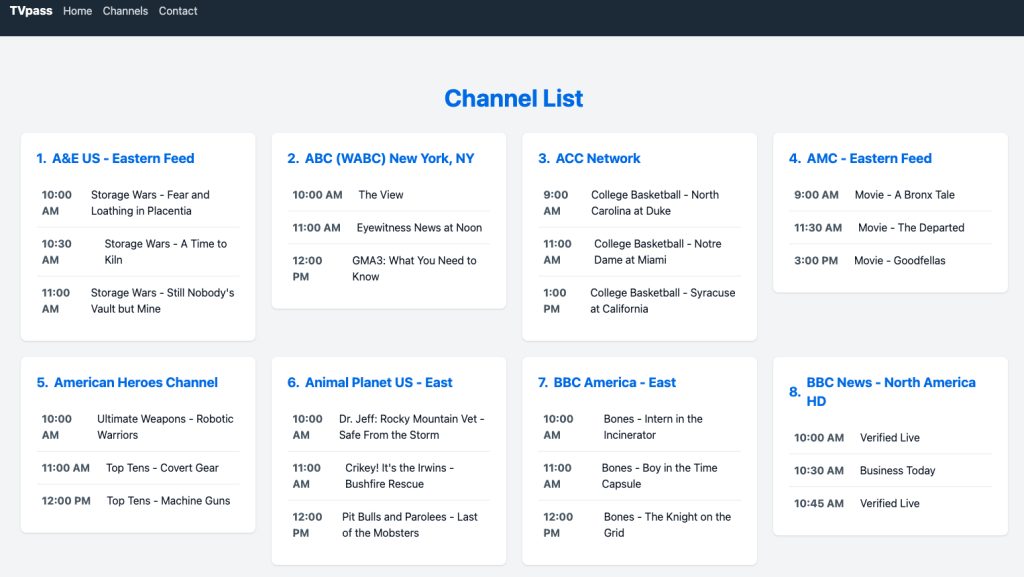Open the Animal Planet US - East channel
Image resolution: width=1024 pixels, height=577 pixels.
(380, 382)
